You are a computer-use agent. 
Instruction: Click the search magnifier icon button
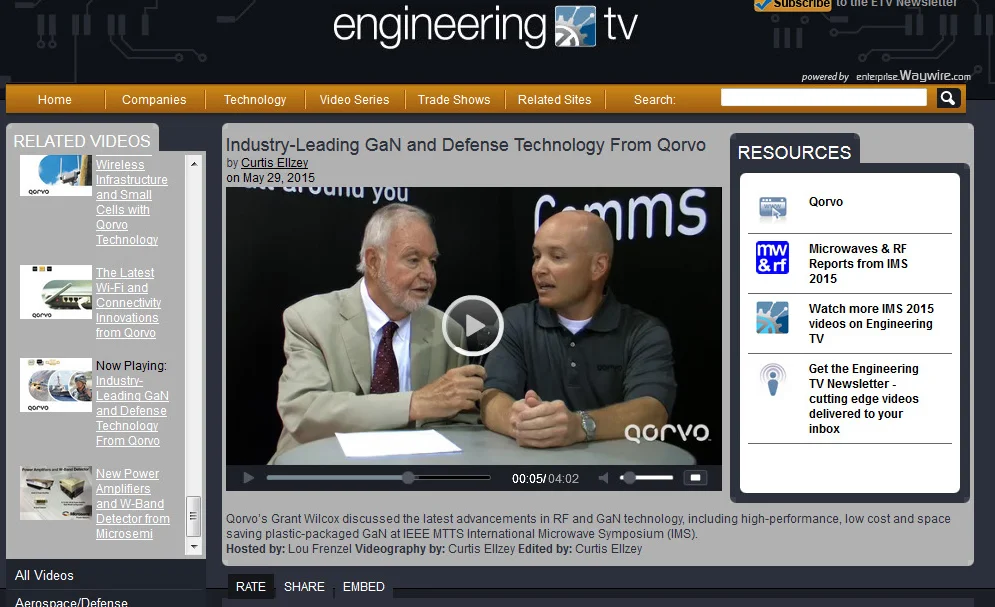(x=948, y=98)
